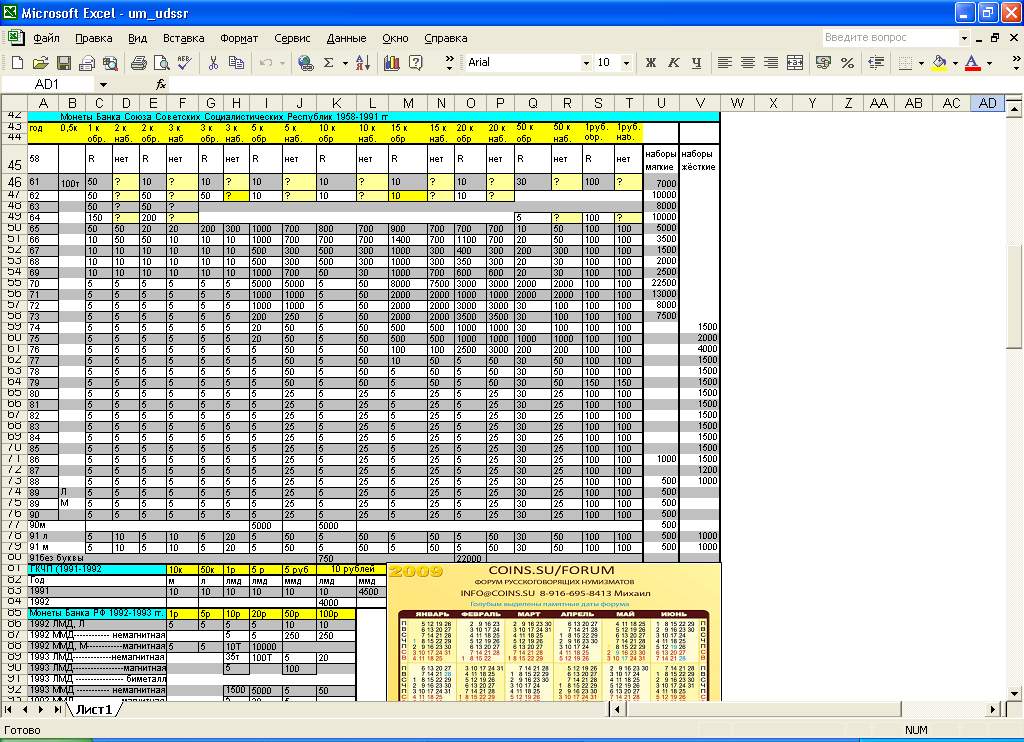The width and height of the screenshot is (1024, 742).
Task: Expand the Arial font name dropdown
Action: point(584,63)
